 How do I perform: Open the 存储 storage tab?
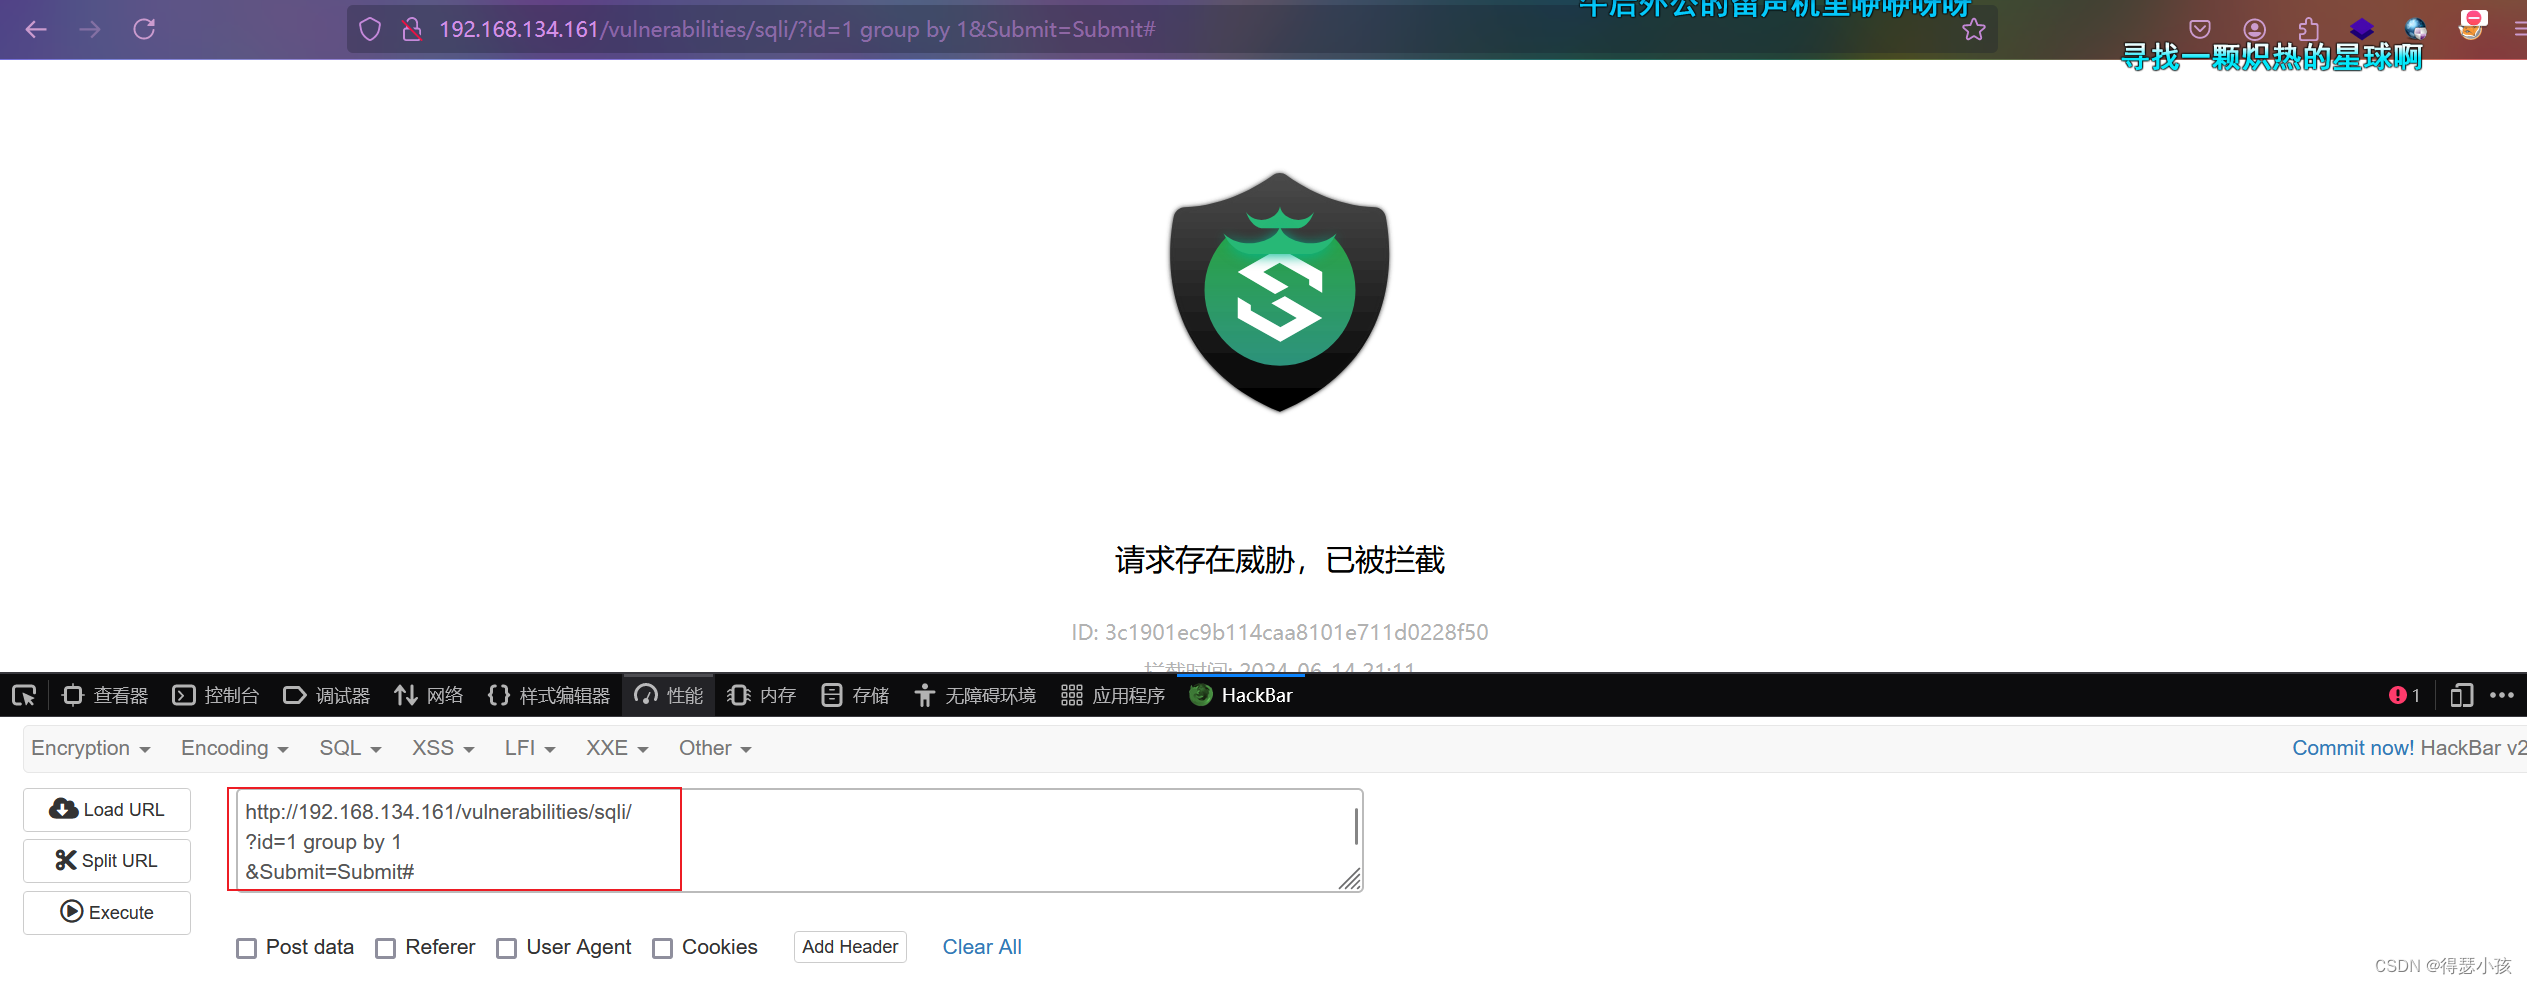pos(855,695)
